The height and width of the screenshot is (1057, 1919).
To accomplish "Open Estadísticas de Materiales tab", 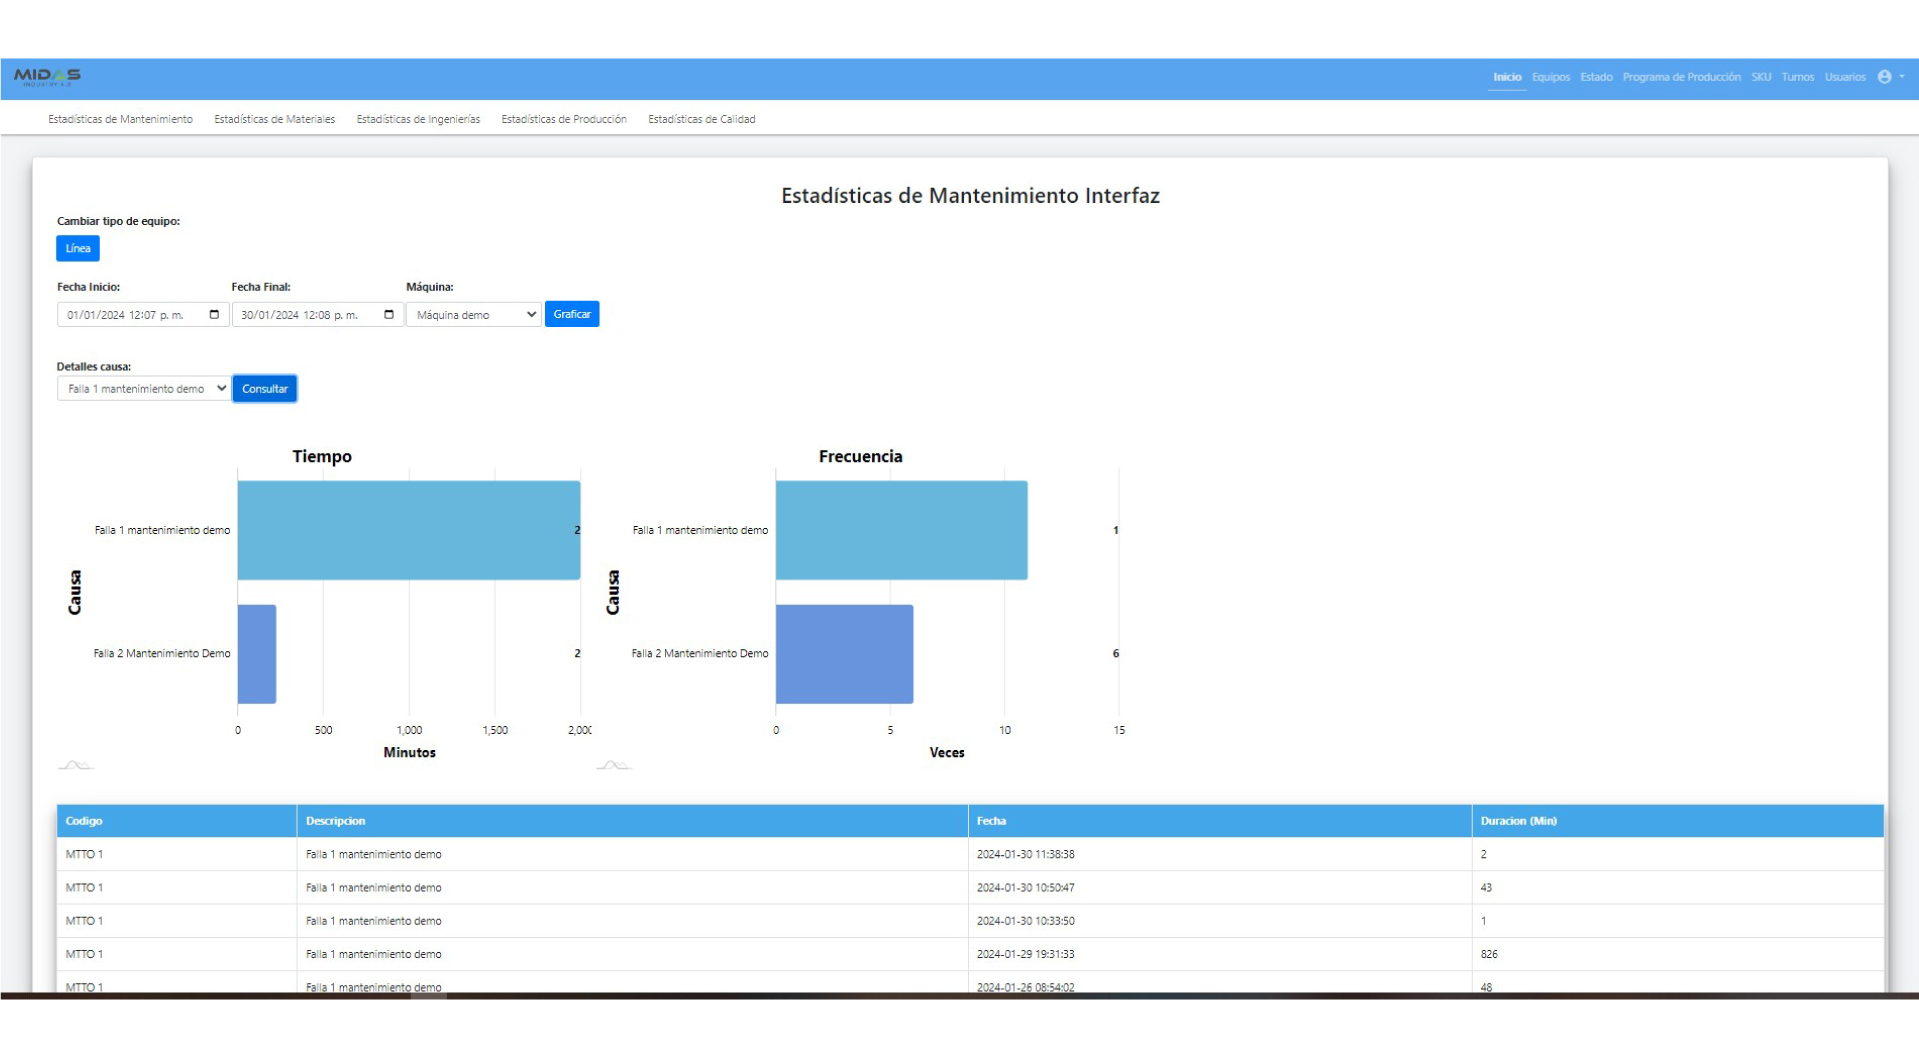I will click(274, 119).
